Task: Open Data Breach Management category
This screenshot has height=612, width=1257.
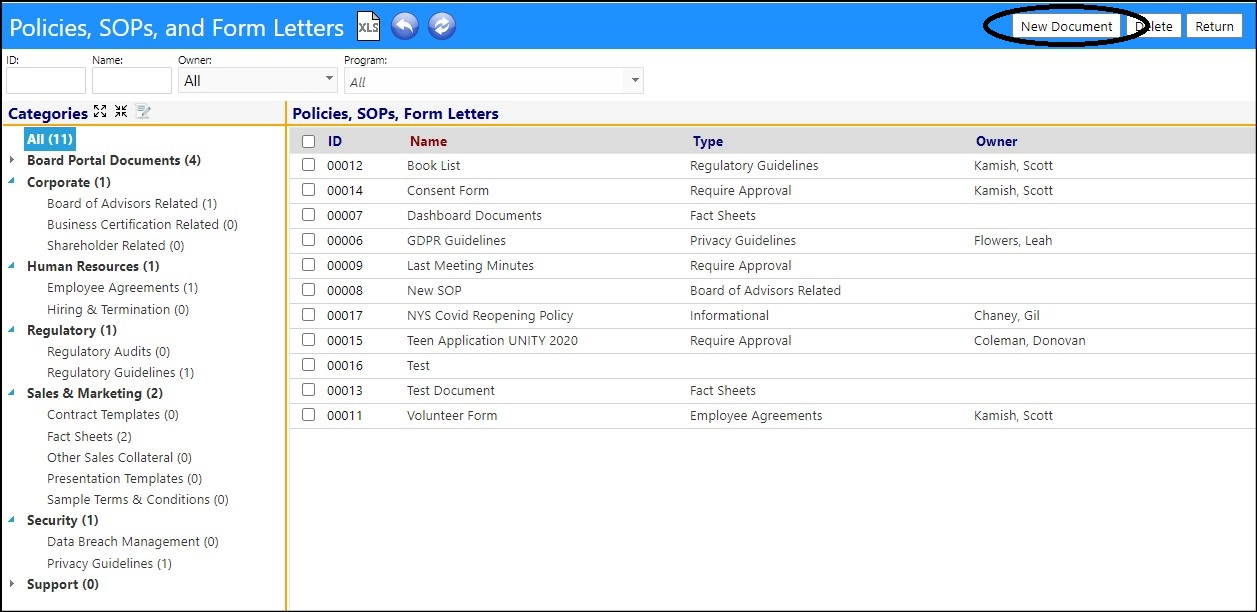Action: tap(133, 541)
